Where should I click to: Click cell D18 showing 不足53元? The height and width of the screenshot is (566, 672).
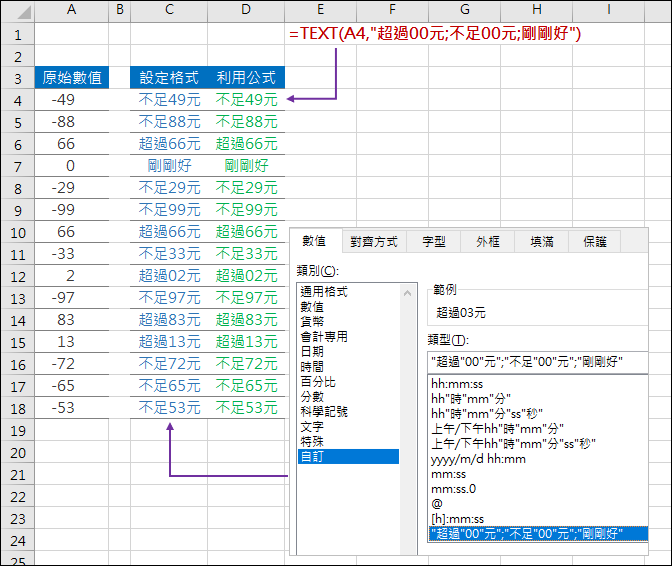pos(246,408)
